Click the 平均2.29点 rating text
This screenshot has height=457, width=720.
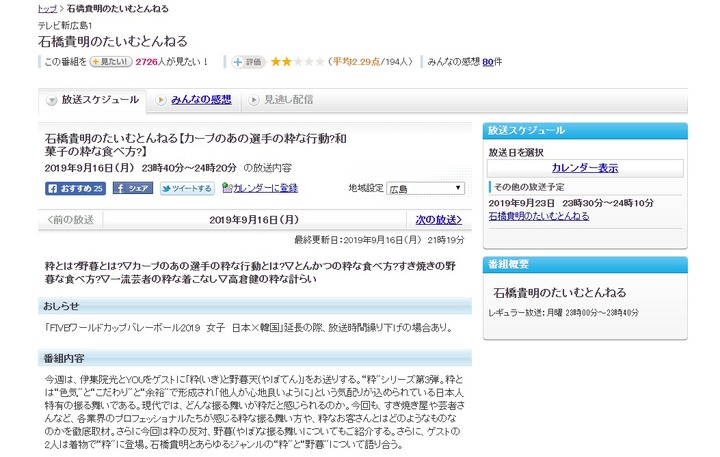[x=356, y=62]
